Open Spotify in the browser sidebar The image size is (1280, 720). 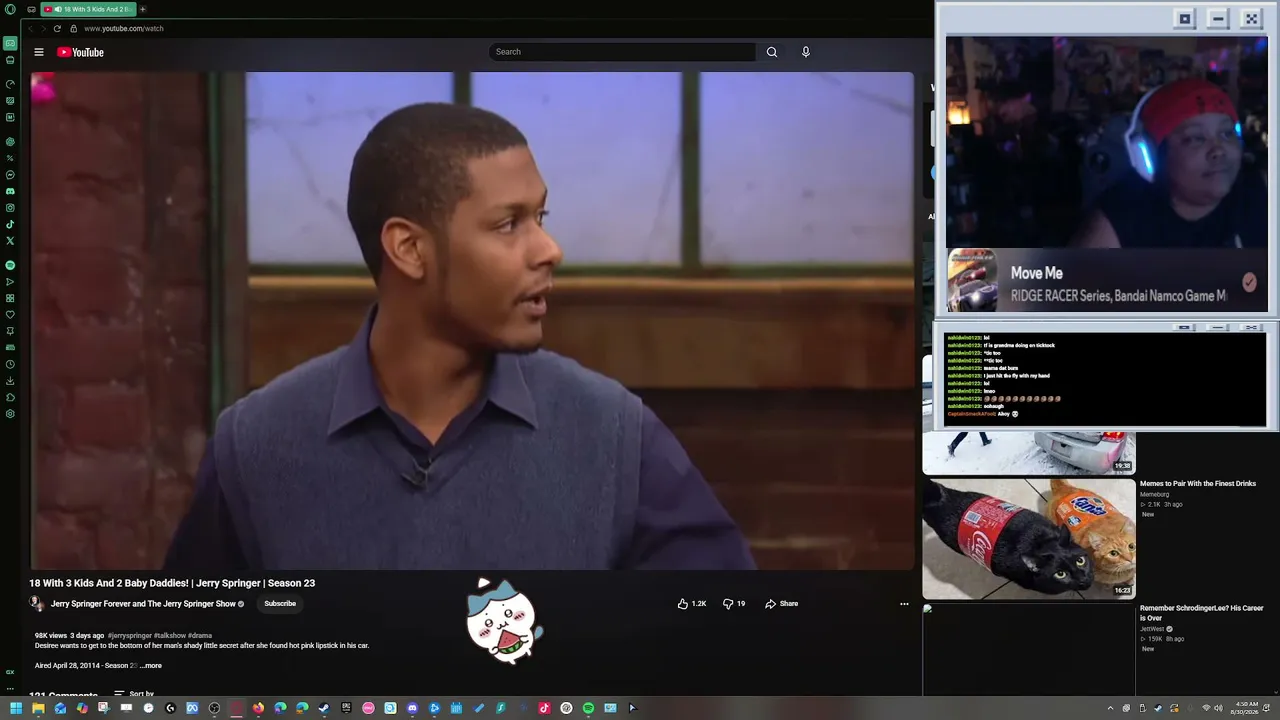point(10,265)
